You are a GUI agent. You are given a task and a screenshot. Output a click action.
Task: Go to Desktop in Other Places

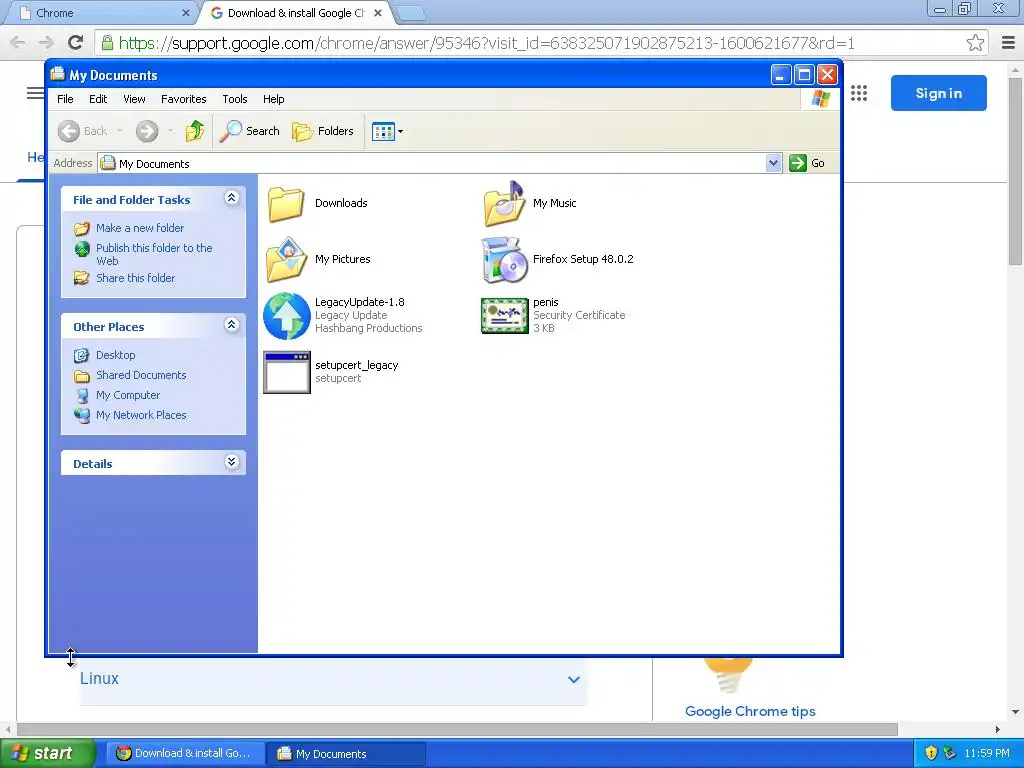point(116,355)
